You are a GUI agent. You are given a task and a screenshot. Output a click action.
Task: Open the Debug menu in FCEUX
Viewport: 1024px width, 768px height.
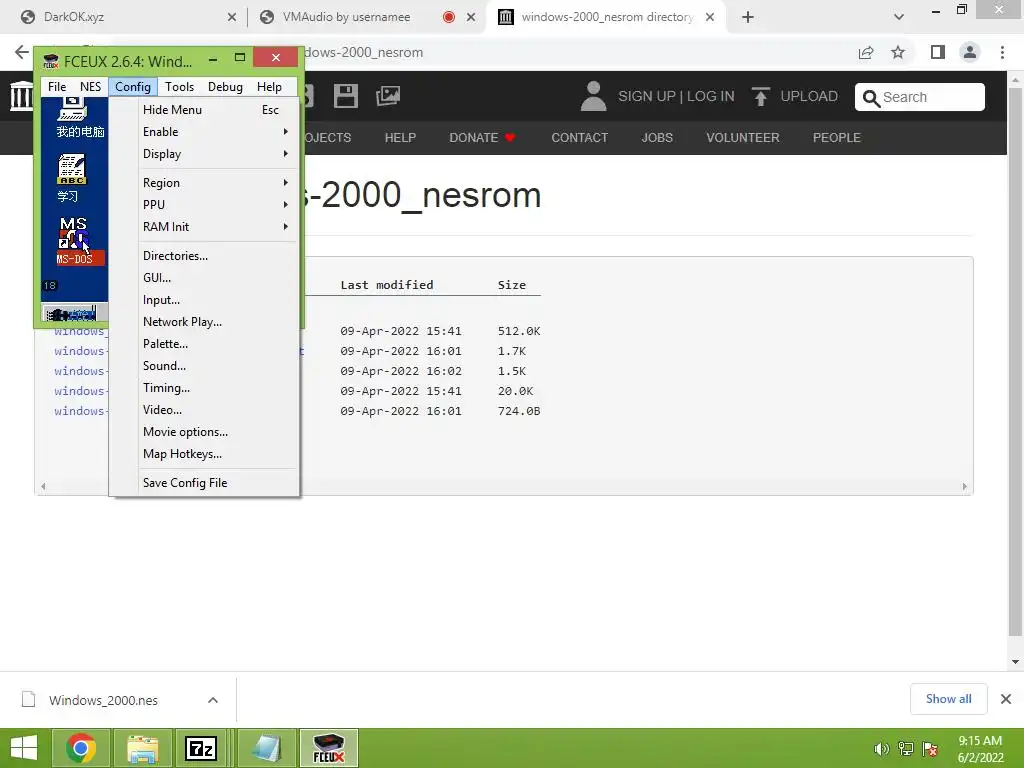tap(225, 87)
